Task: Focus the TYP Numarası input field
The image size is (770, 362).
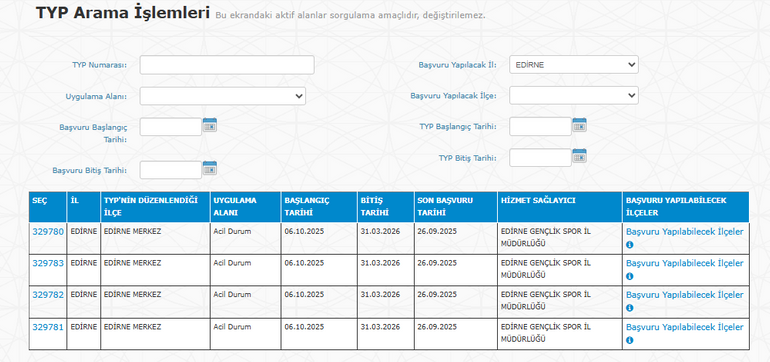Action: 227,65
